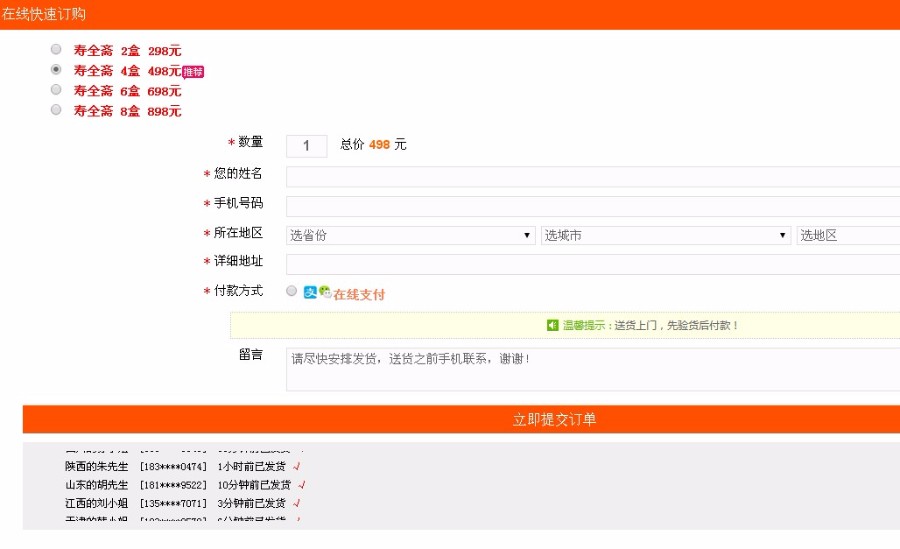Click status text 10分钟前已发货

(254, 485)
